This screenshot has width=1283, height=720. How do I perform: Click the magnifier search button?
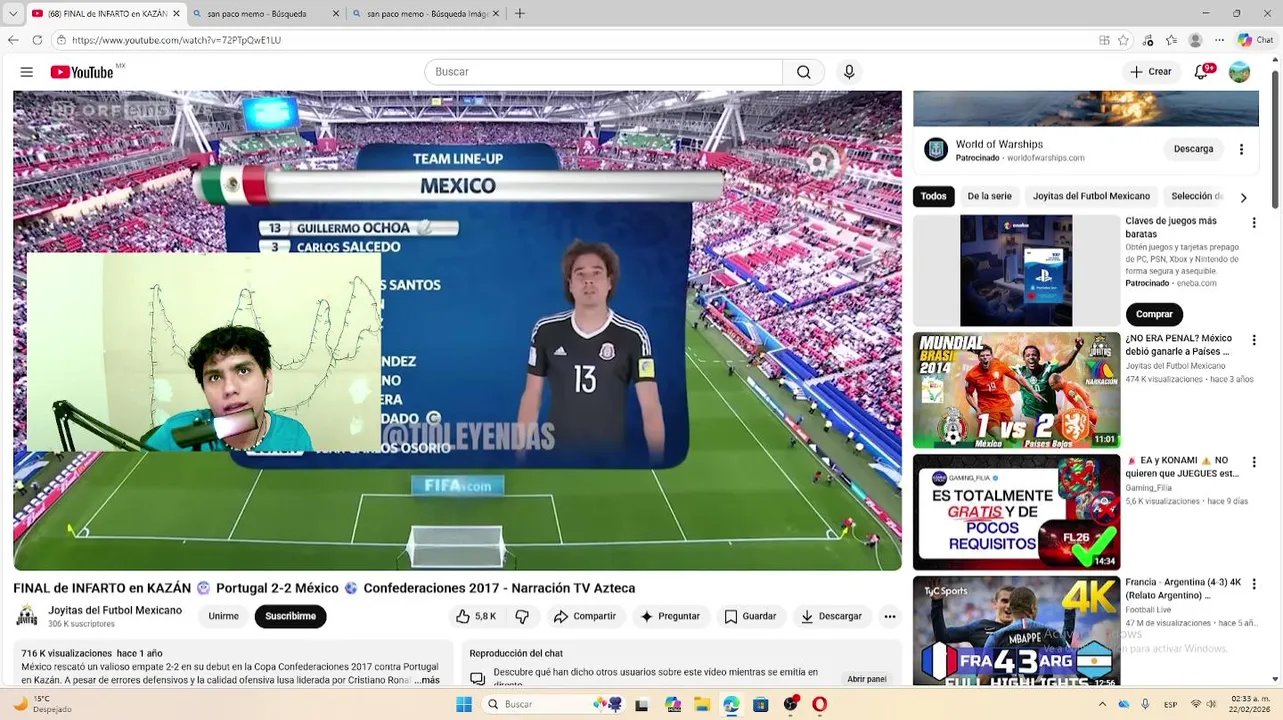click(804, 72)
